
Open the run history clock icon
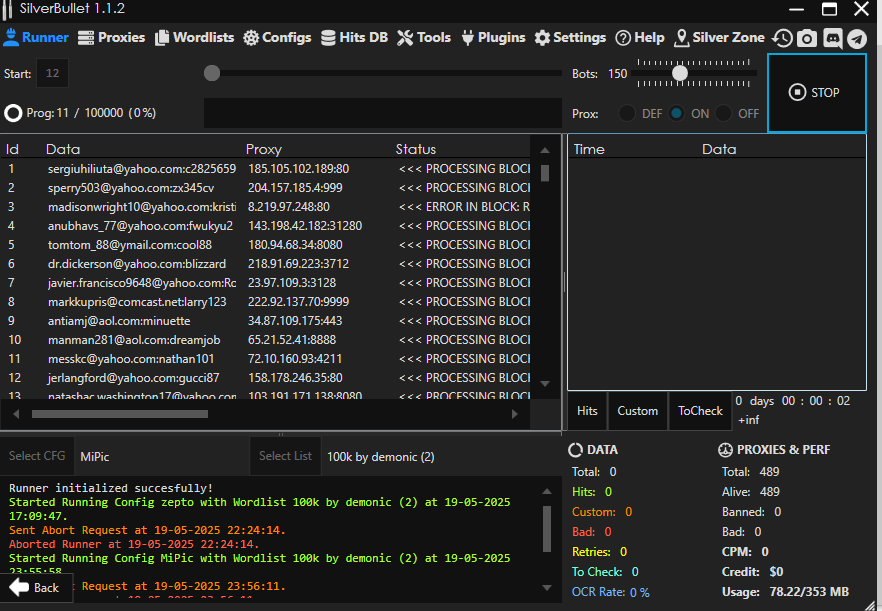tap(782, 38)
